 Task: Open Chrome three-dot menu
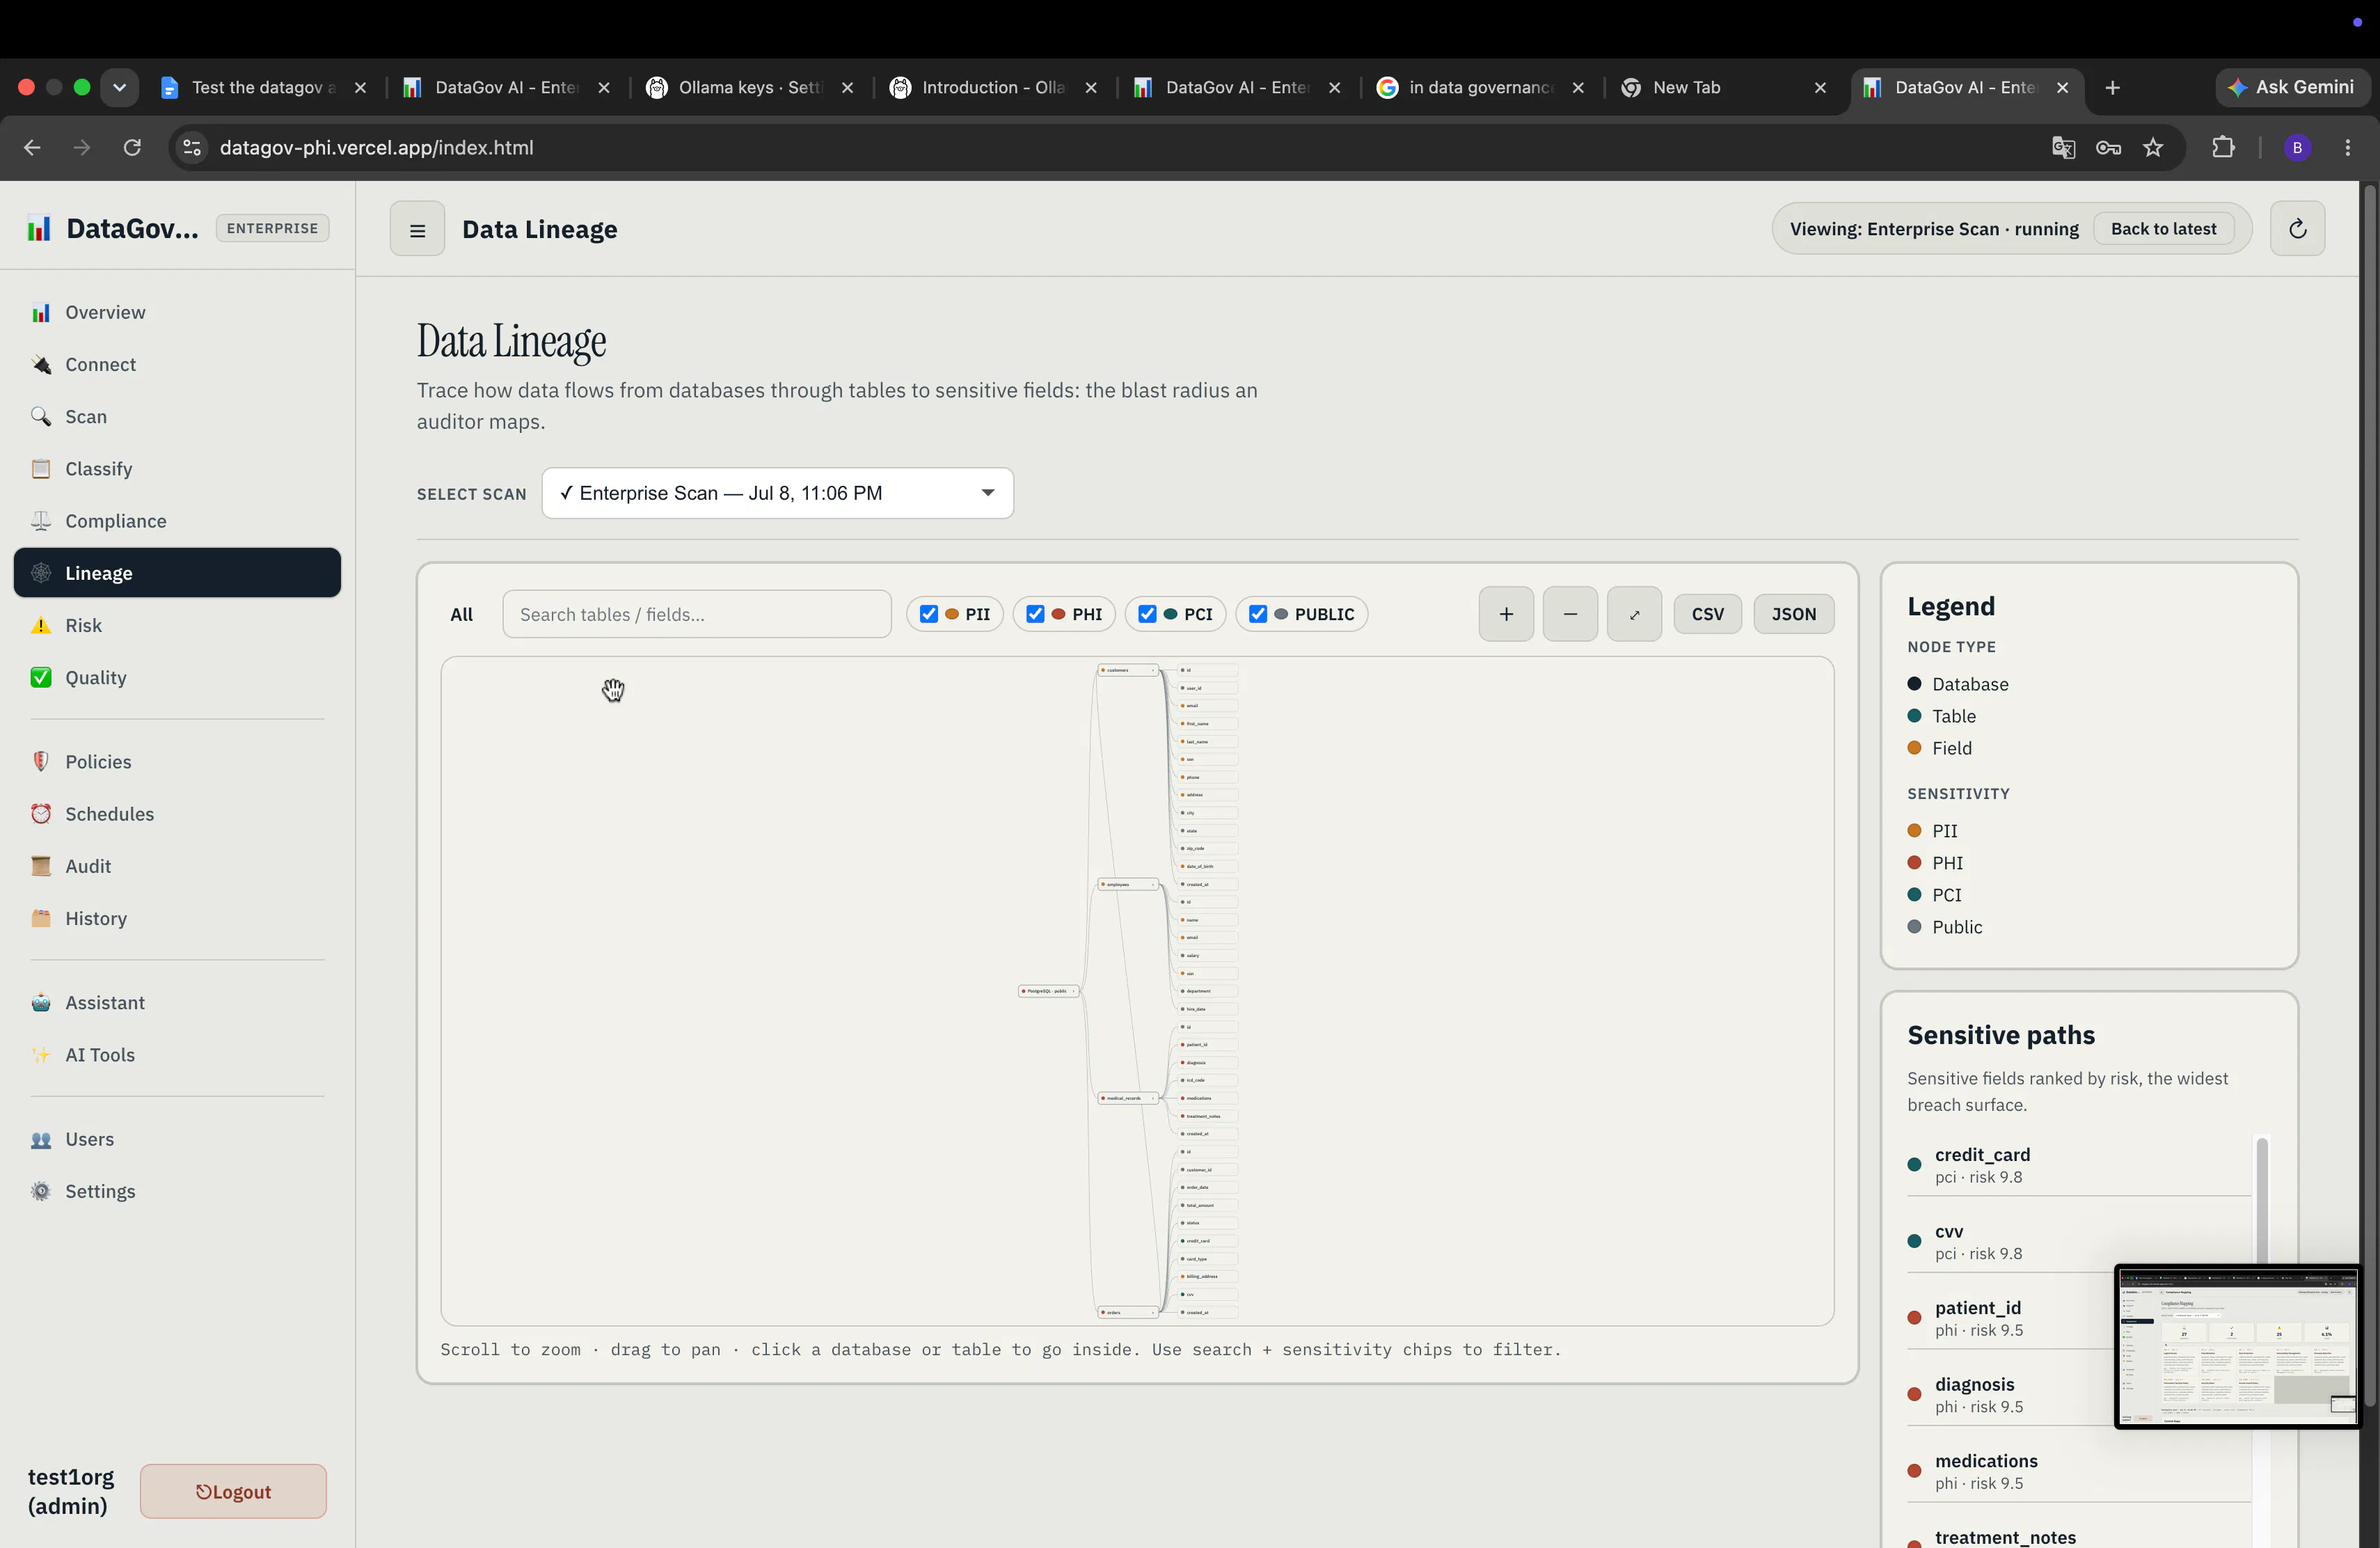[x=2347, y=147]
